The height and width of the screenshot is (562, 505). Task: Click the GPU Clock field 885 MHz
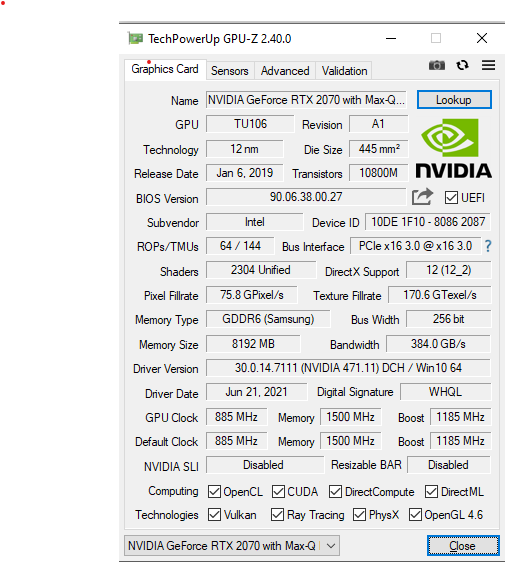tap(237, 417)
